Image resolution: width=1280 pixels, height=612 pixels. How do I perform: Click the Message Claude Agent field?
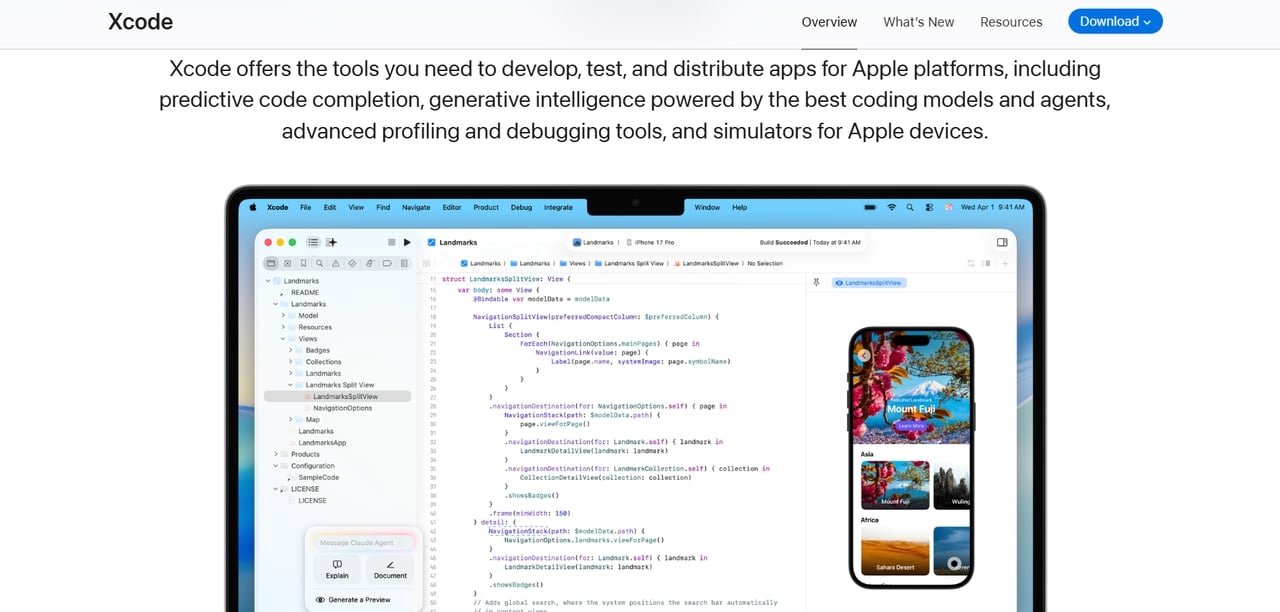coord(364,543)
